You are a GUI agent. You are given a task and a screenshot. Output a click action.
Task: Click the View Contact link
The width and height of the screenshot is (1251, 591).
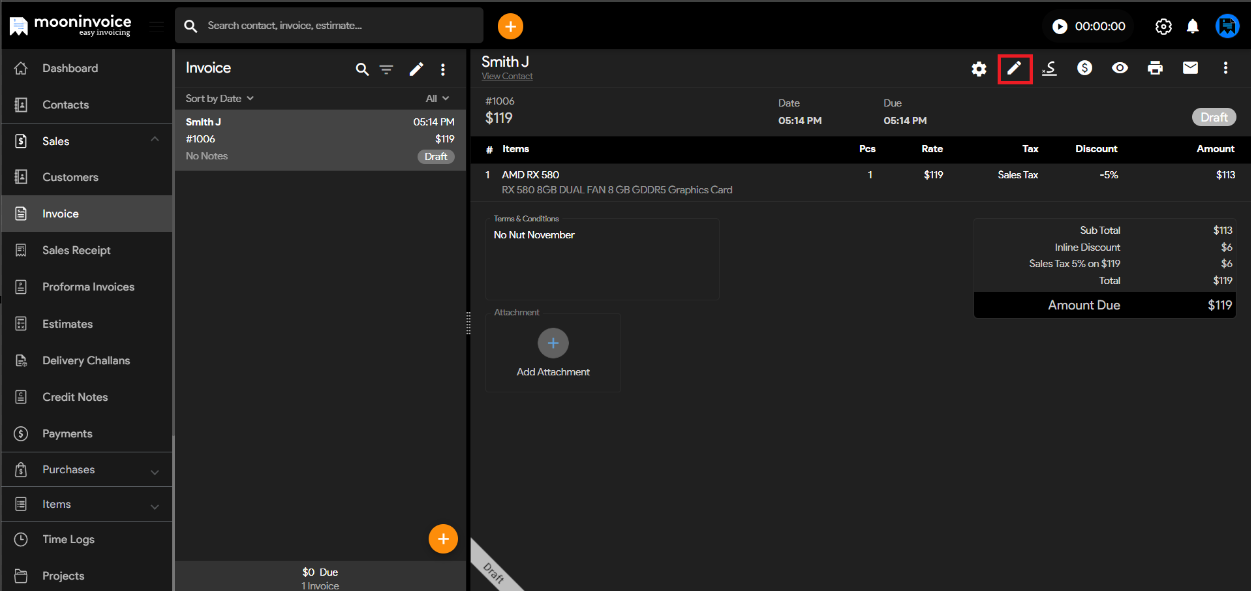(x=507, y=77)
